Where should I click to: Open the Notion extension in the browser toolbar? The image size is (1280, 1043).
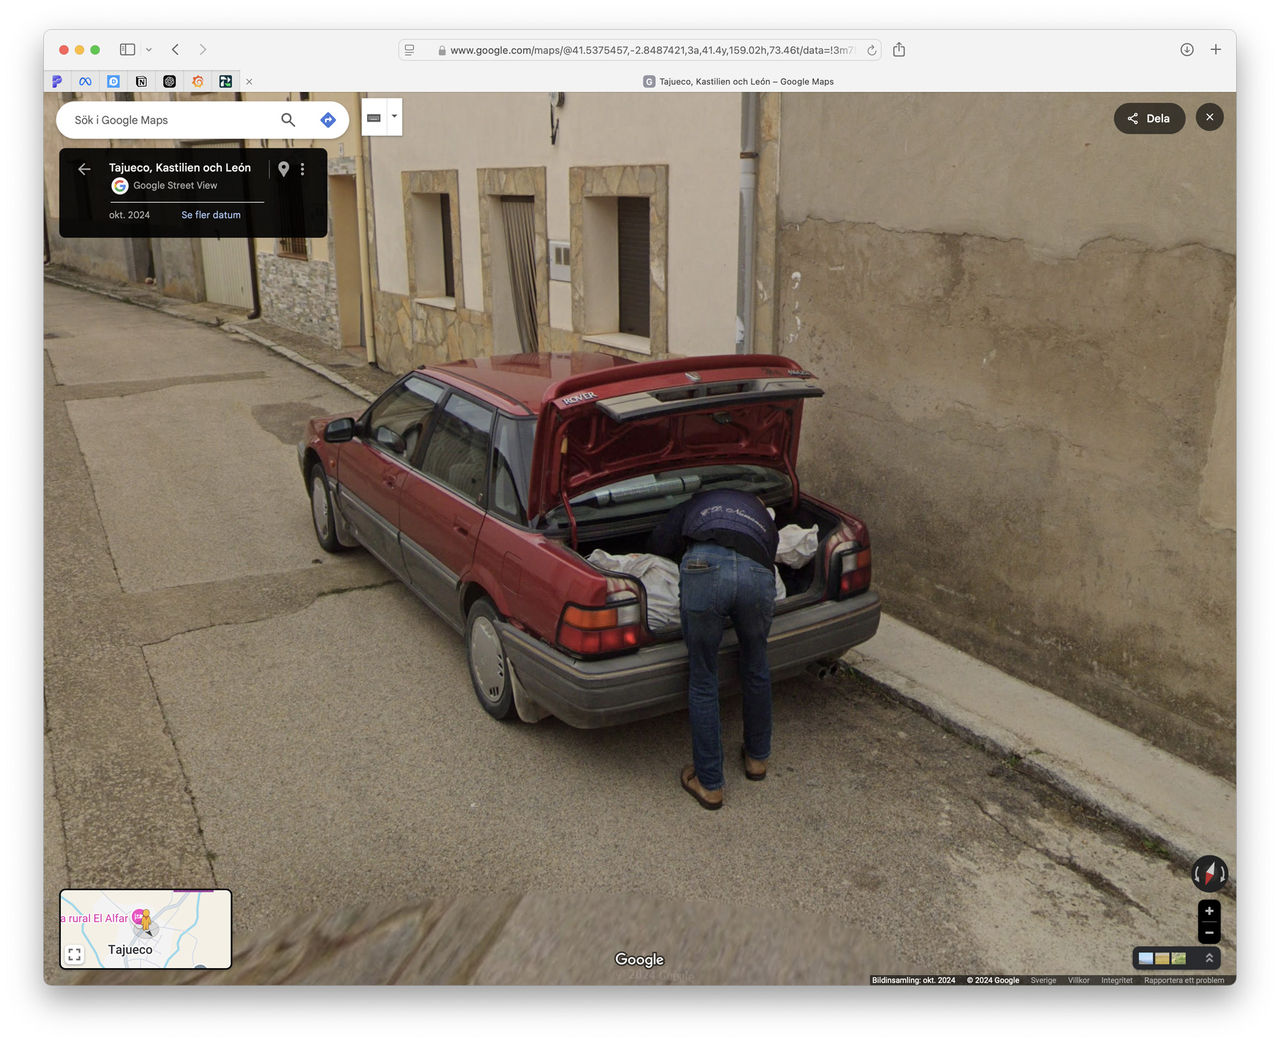[141, 81]
